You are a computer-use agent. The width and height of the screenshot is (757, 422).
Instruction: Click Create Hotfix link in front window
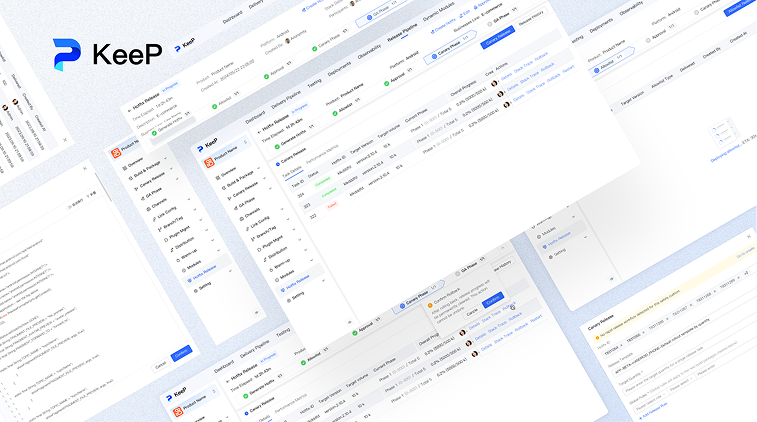[x=443, y=27]
